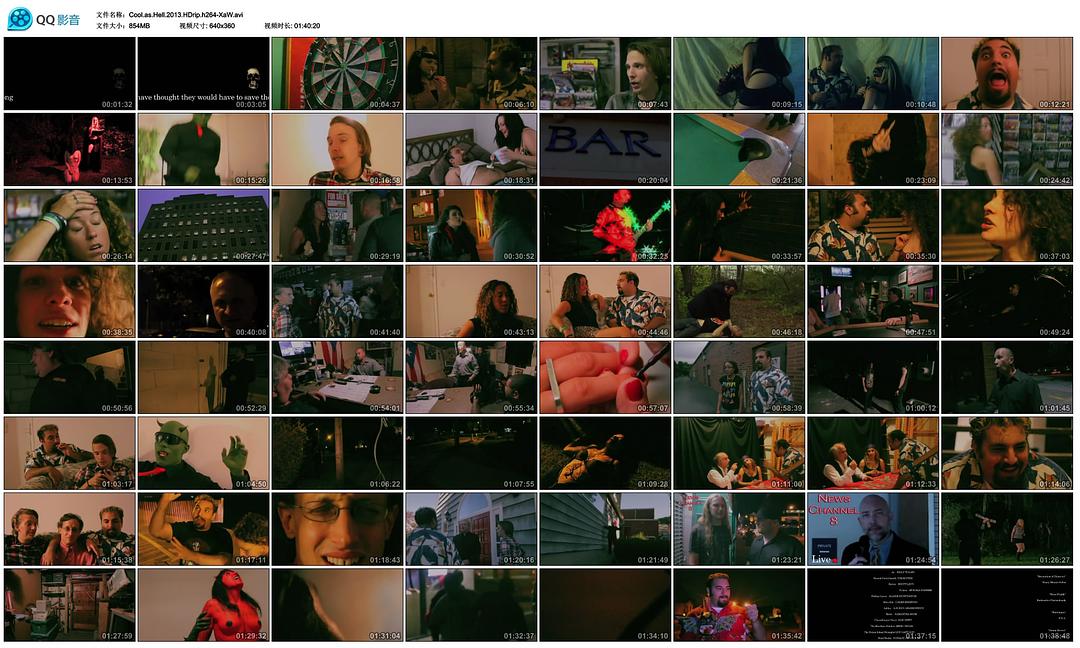Image resolution: width=1080 pixels, height=648 pixels.
Task: Open the pool table thumbnail at 00:21:36
Action: [739, 149]
